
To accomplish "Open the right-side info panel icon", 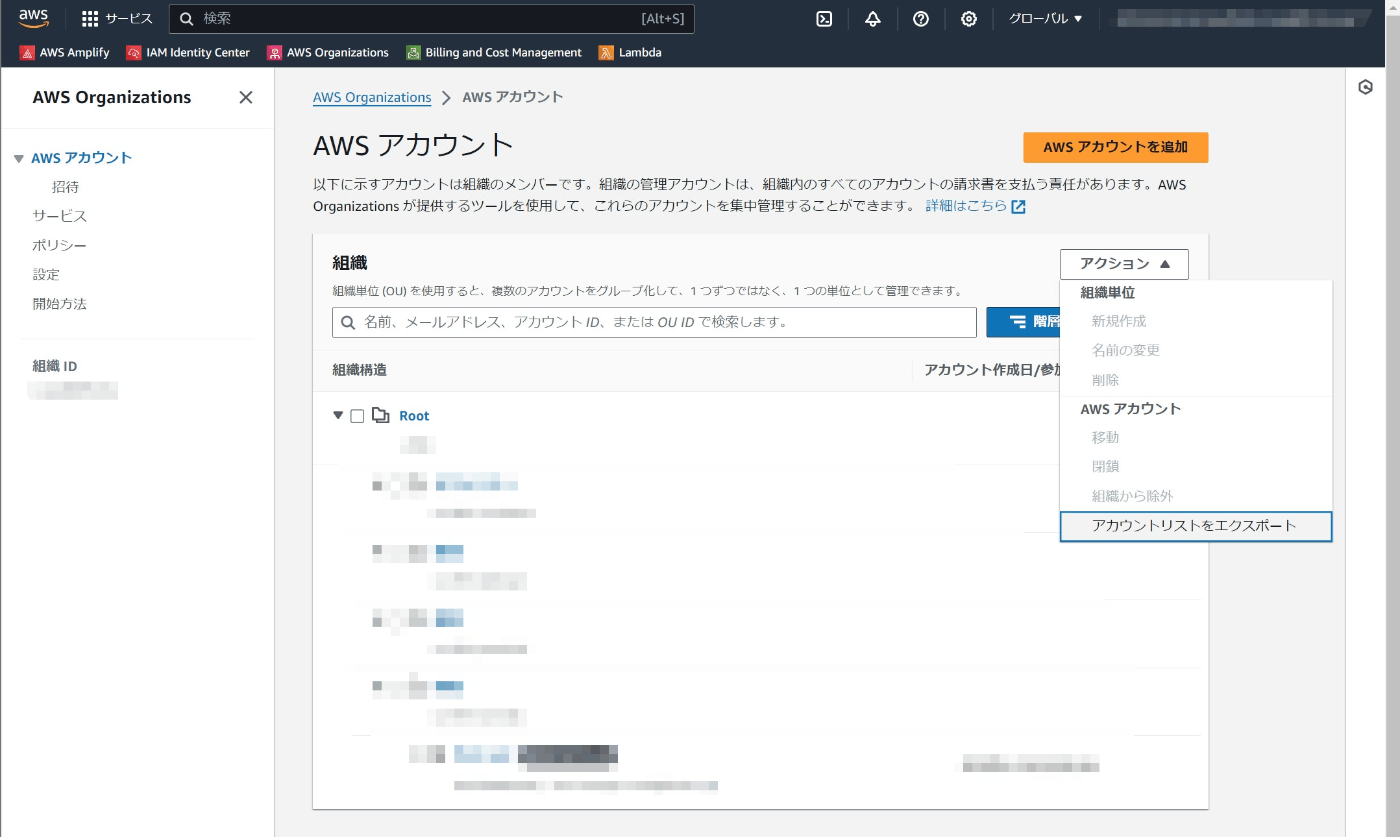I will (x=1366, y=87).
